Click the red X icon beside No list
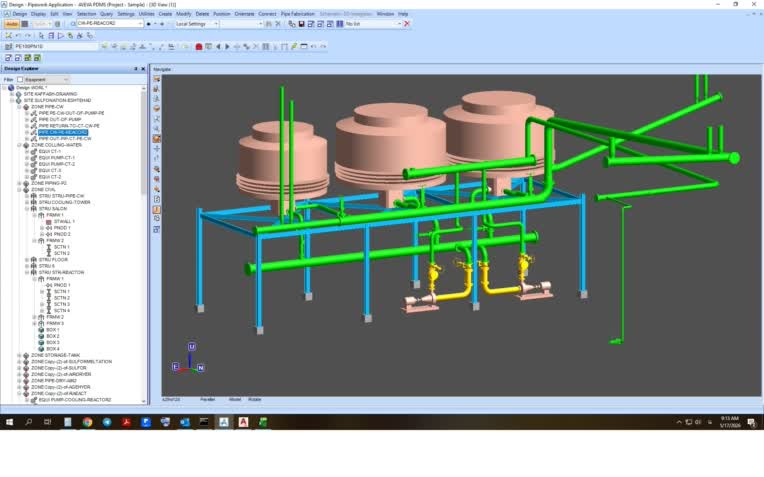Viewport: 764px width, 477px height. point(407,23)
